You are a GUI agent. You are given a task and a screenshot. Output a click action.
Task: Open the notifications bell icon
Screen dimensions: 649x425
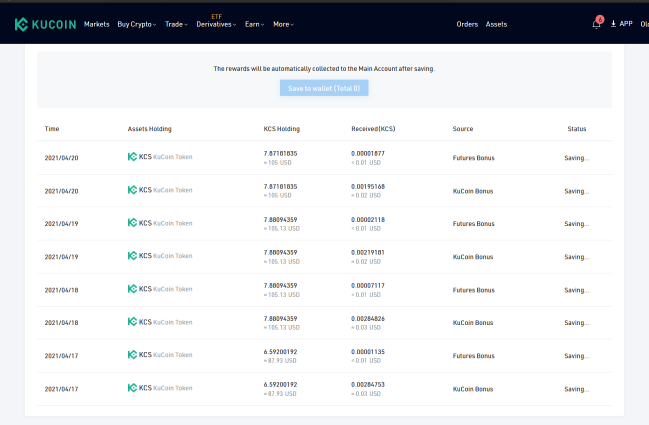click(596, 24)
